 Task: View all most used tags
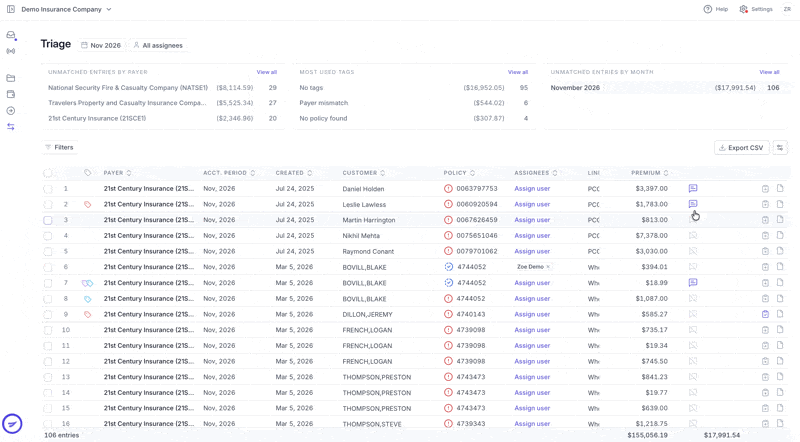[518, 72]
